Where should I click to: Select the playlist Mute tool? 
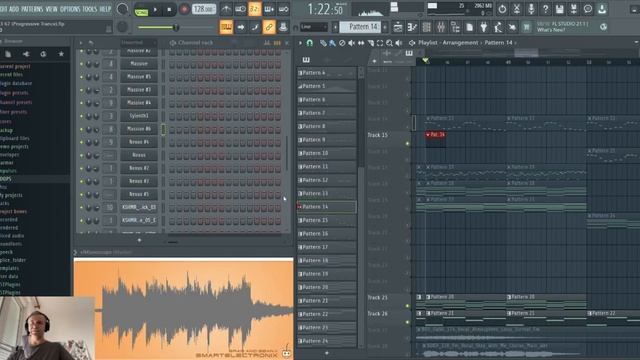click(x=351, y=43)
